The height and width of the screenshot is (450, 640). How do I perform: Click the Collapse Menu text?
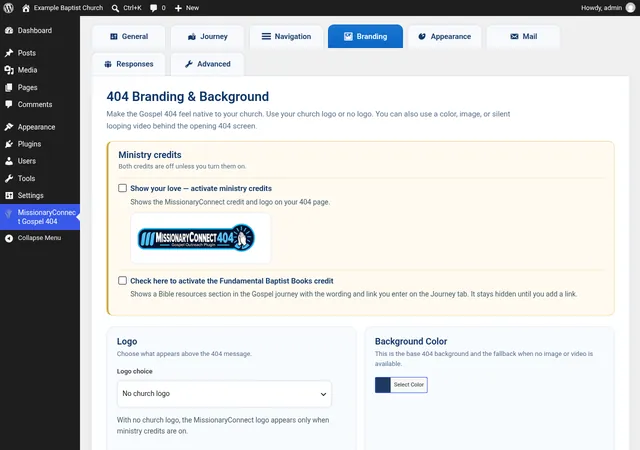39,238
